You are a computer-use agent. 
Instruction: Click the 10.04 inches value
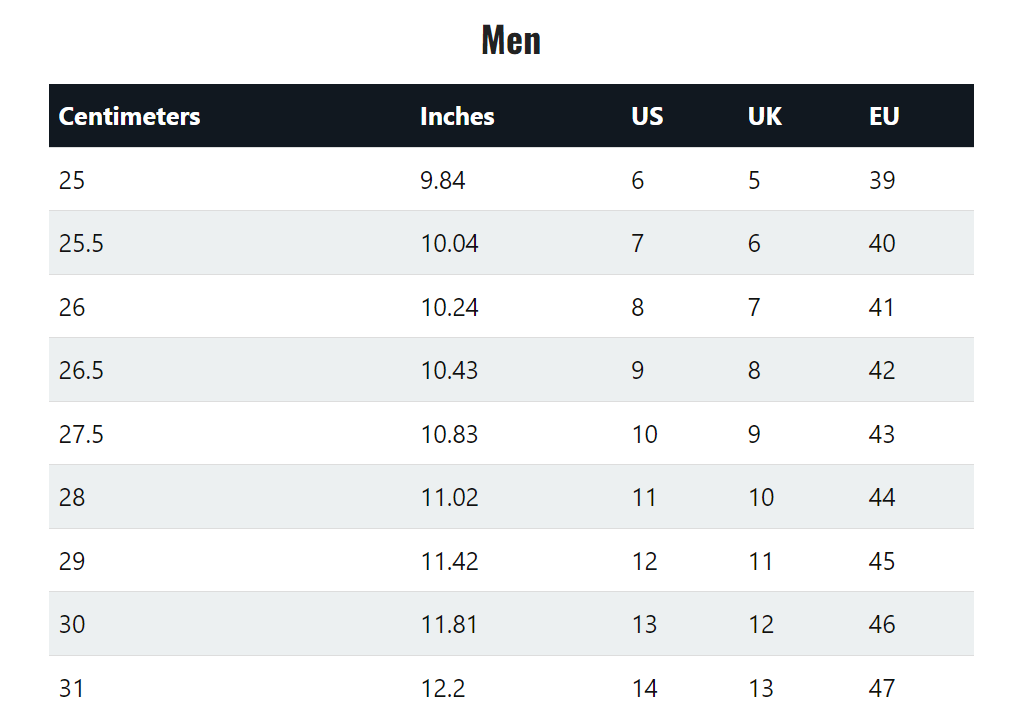tap(450, 243)
